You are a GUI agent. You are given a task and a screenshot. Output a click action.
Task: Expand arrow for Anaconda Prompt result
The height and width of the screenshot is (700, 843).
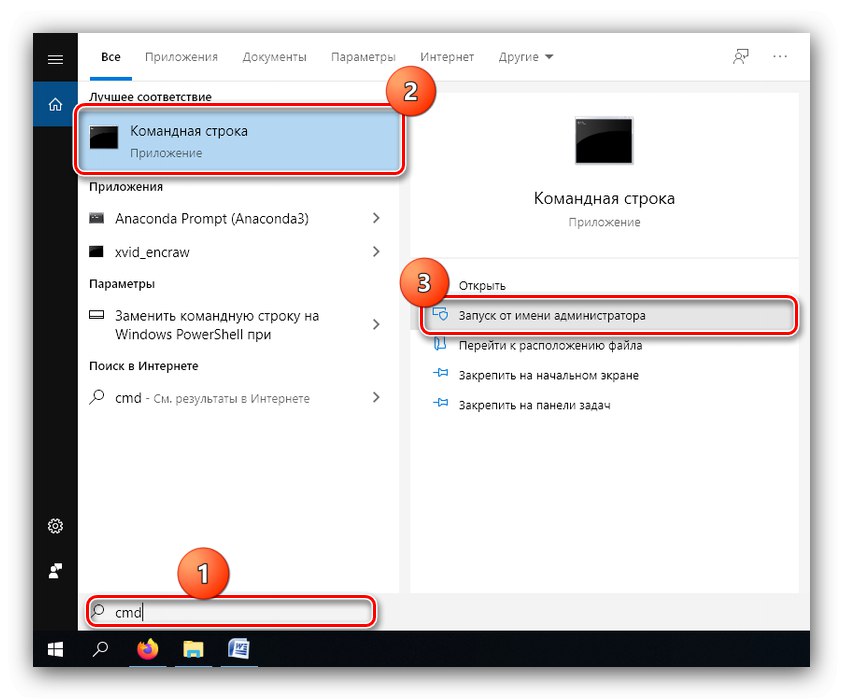coord(376,218)
